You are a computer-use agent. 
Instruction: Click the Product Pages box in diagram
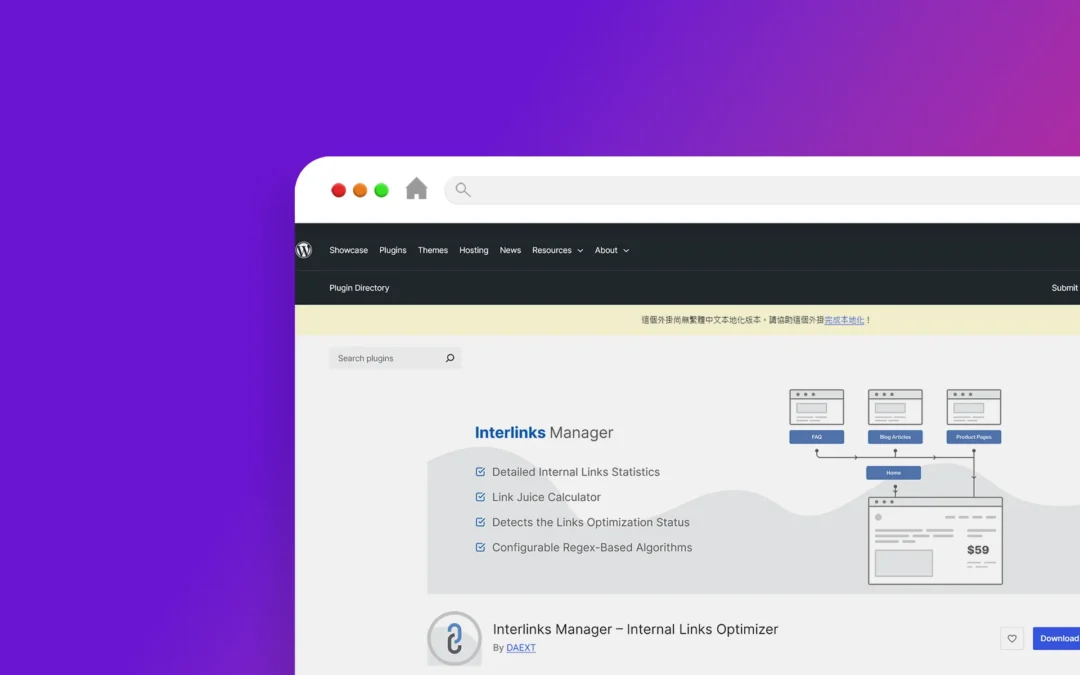[973, 437]
